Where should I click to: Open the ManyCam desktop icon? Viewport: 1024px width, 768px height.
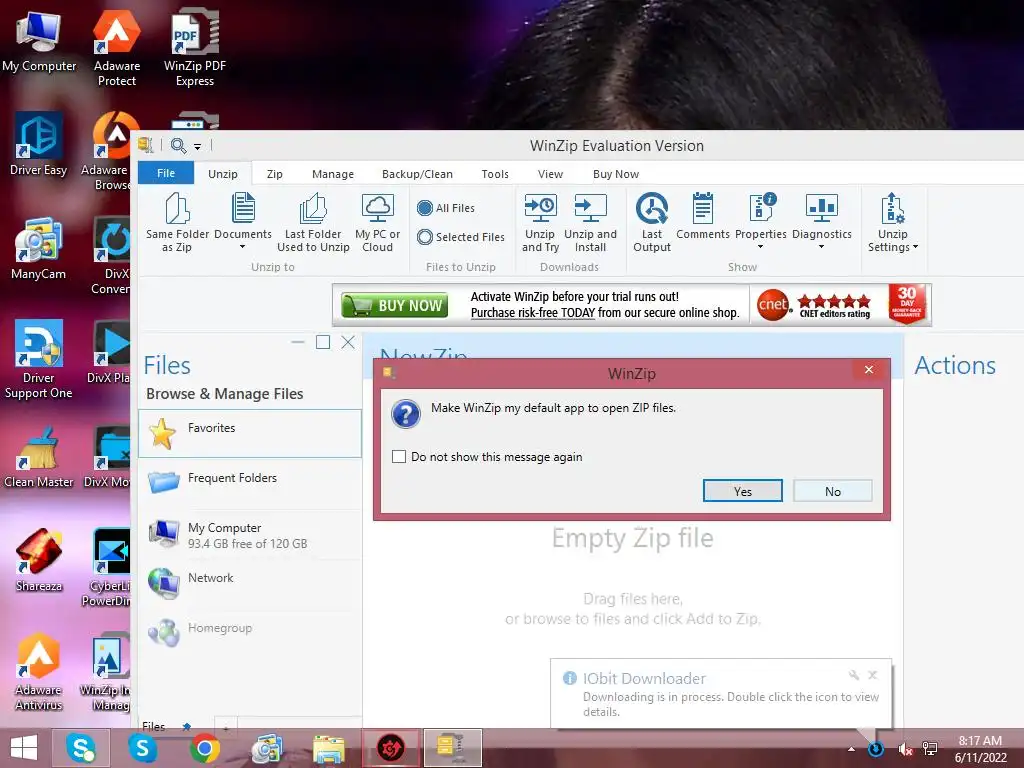[39, 249]
